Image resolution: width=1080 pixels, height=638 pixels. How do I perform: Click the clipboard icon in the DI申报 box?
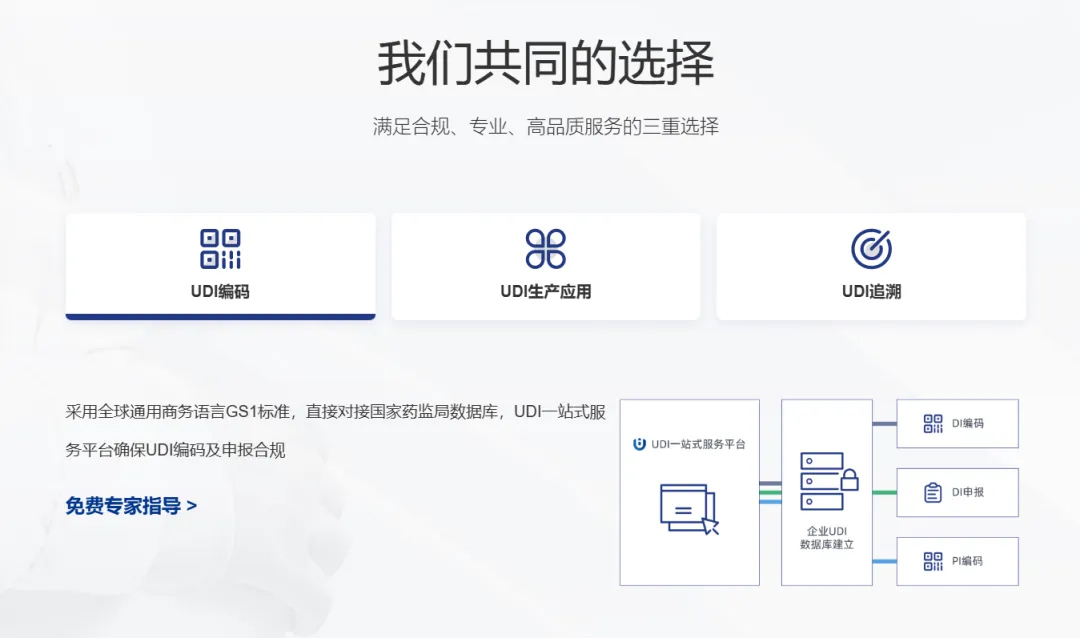pyautogui.click(x=933, y=492)
